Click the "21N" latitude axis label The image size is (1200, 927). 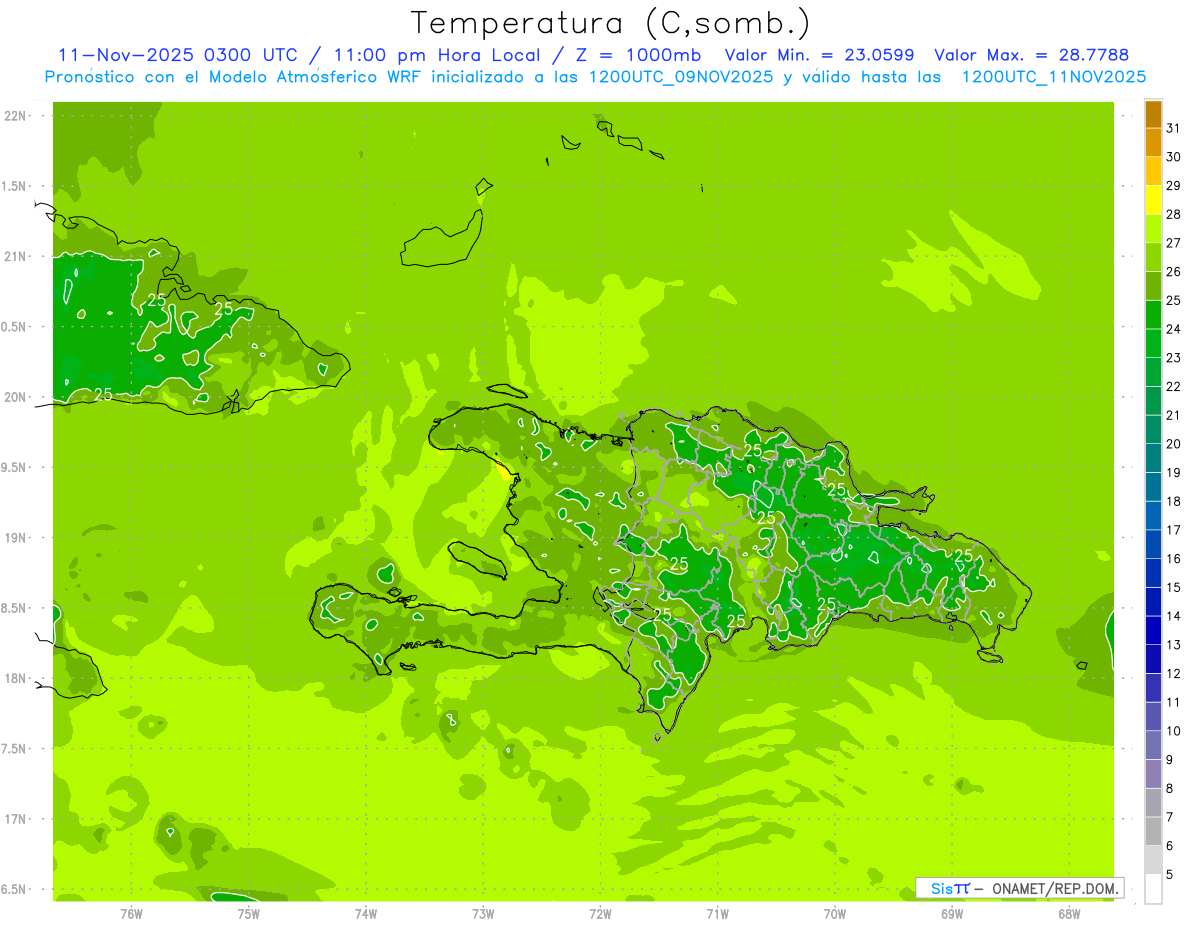tap(15, 257)
